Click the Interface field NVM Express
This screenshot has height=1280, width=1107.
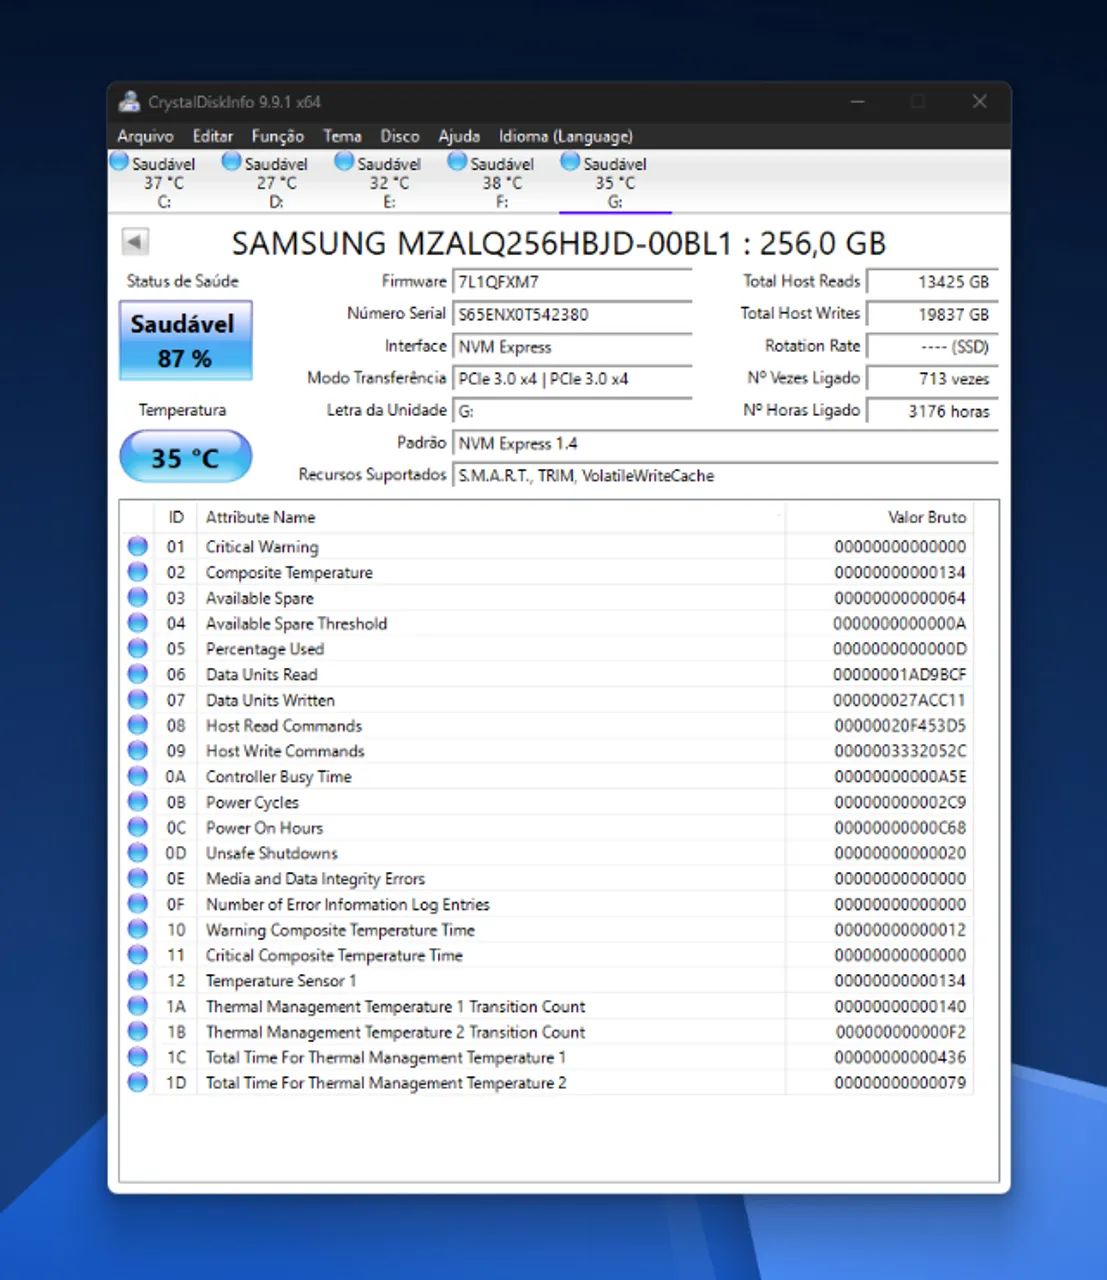click(572, 347)
